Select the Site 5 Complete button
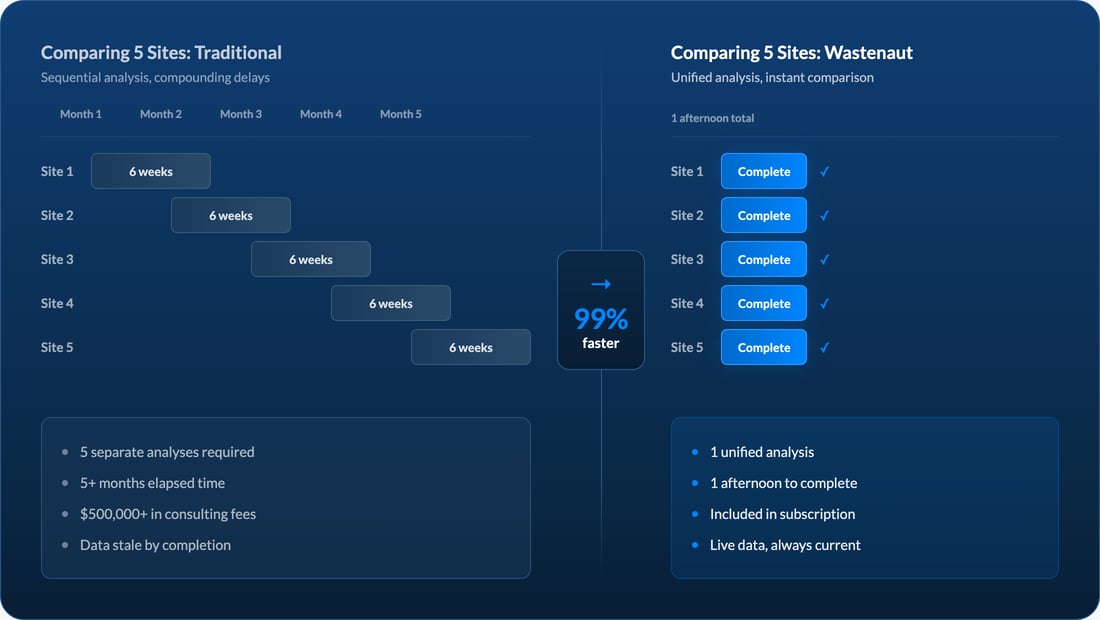Image resolution: width=1100 pixels, height=620 pixels. click(763, 348)
